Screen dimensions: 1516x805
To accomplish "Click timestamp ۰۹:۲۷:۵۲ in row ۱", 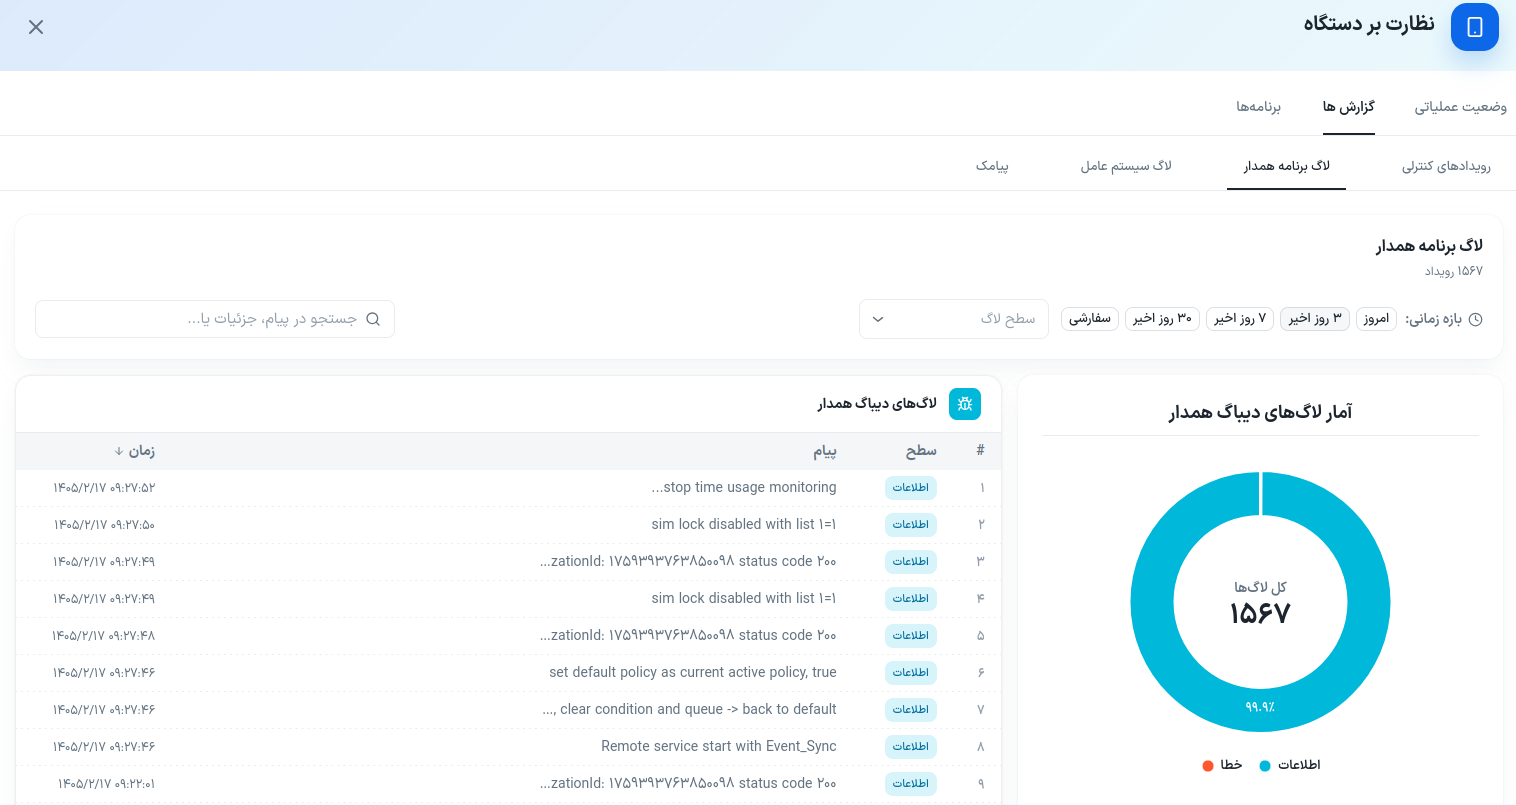I will point(104,488).
